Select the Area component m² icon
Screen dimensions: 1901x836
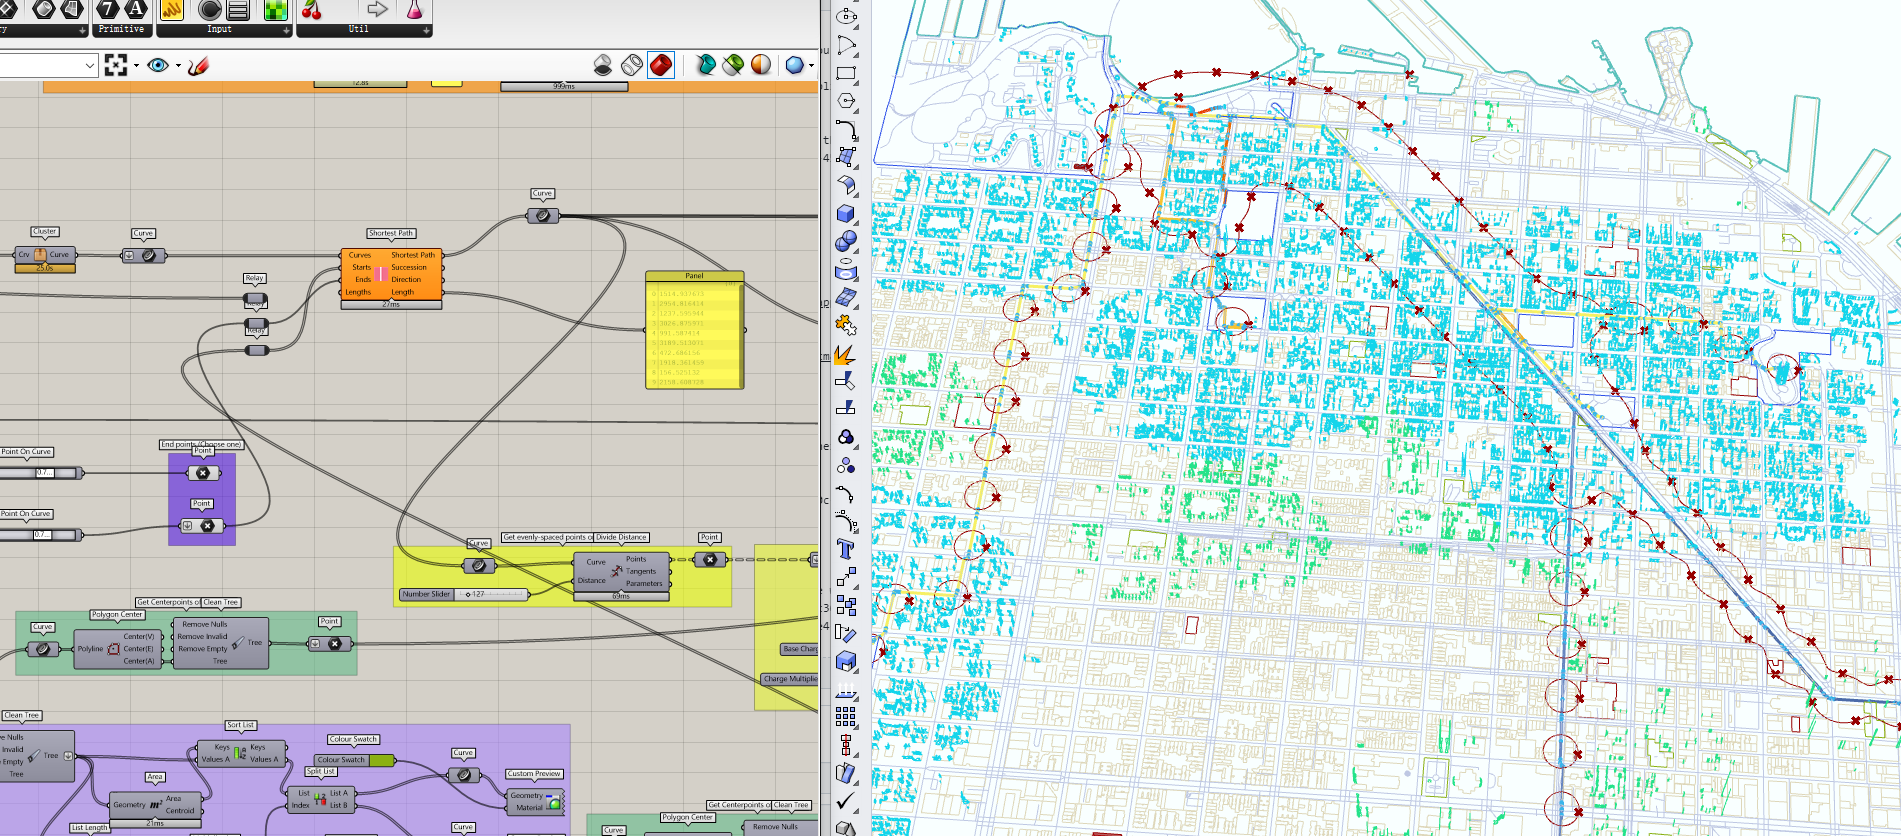(x=156, y=804)
